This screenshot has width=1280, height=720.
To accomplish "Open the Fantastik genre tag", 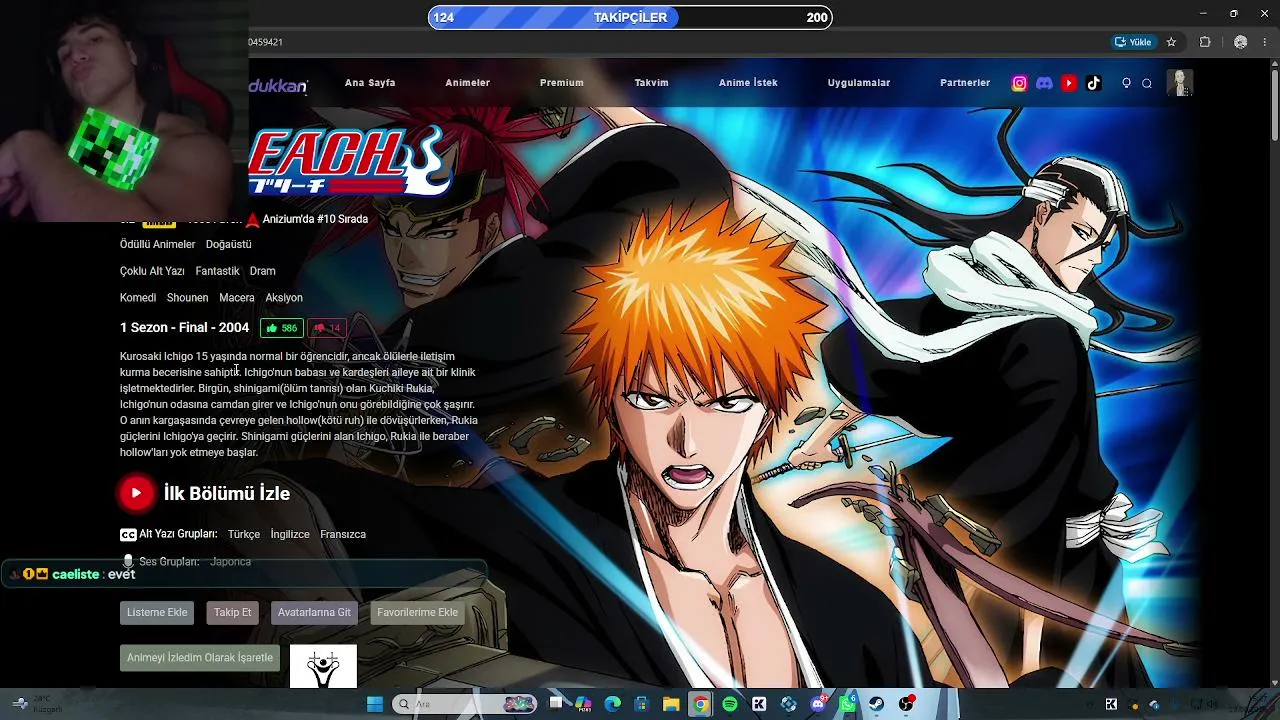I will point(217,271).
